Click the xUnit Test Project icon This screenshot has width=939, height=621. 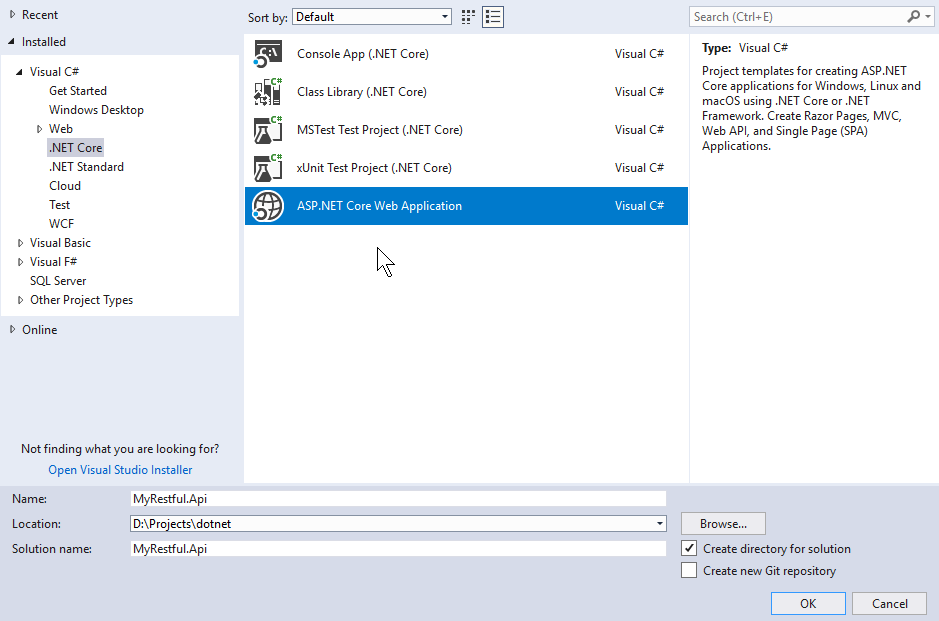coord(268,168)
